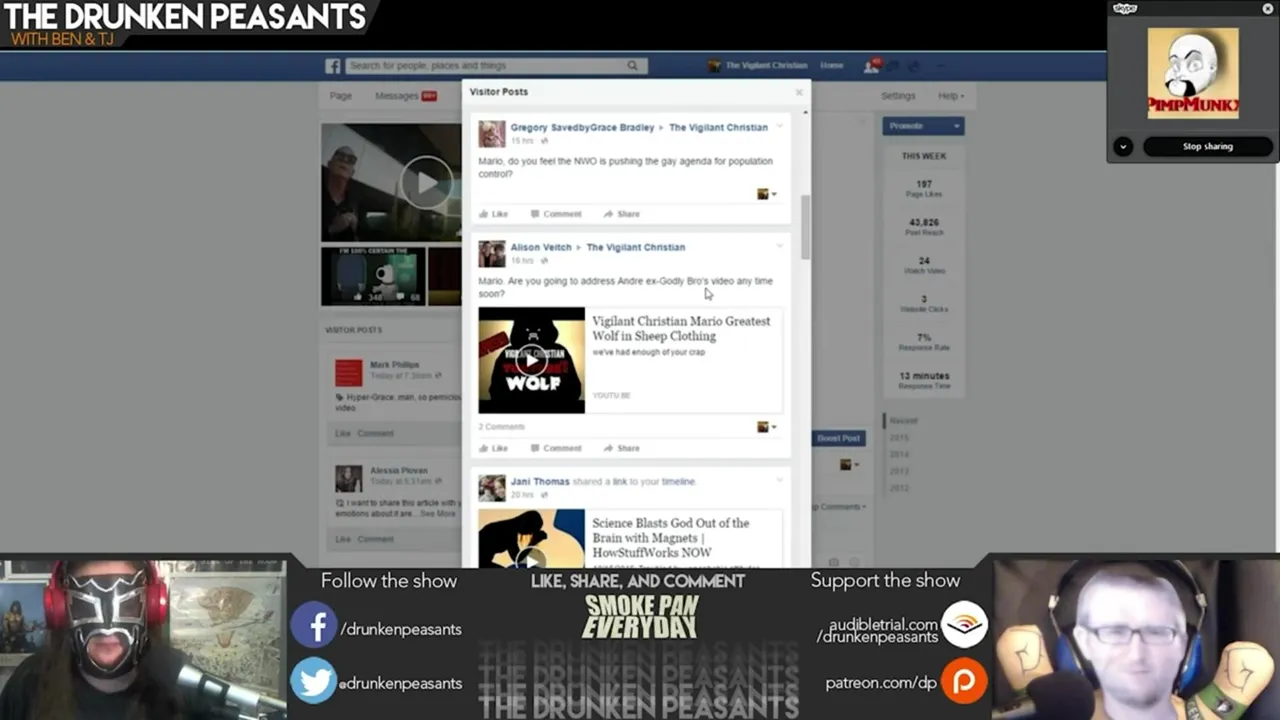
Task: Like Alison Veitch's post
Action: tap(493, 448)
